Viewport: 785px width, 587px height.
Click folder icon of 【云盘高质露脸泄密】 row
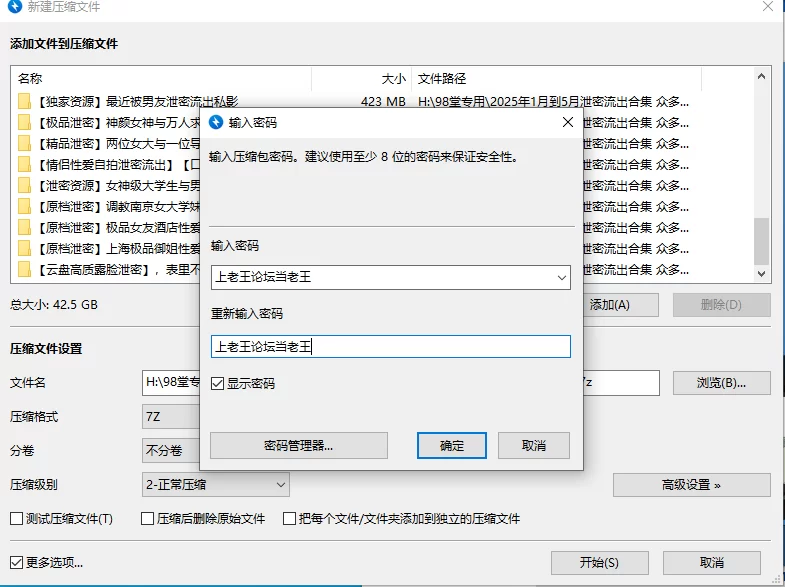[x=24, y=270]
